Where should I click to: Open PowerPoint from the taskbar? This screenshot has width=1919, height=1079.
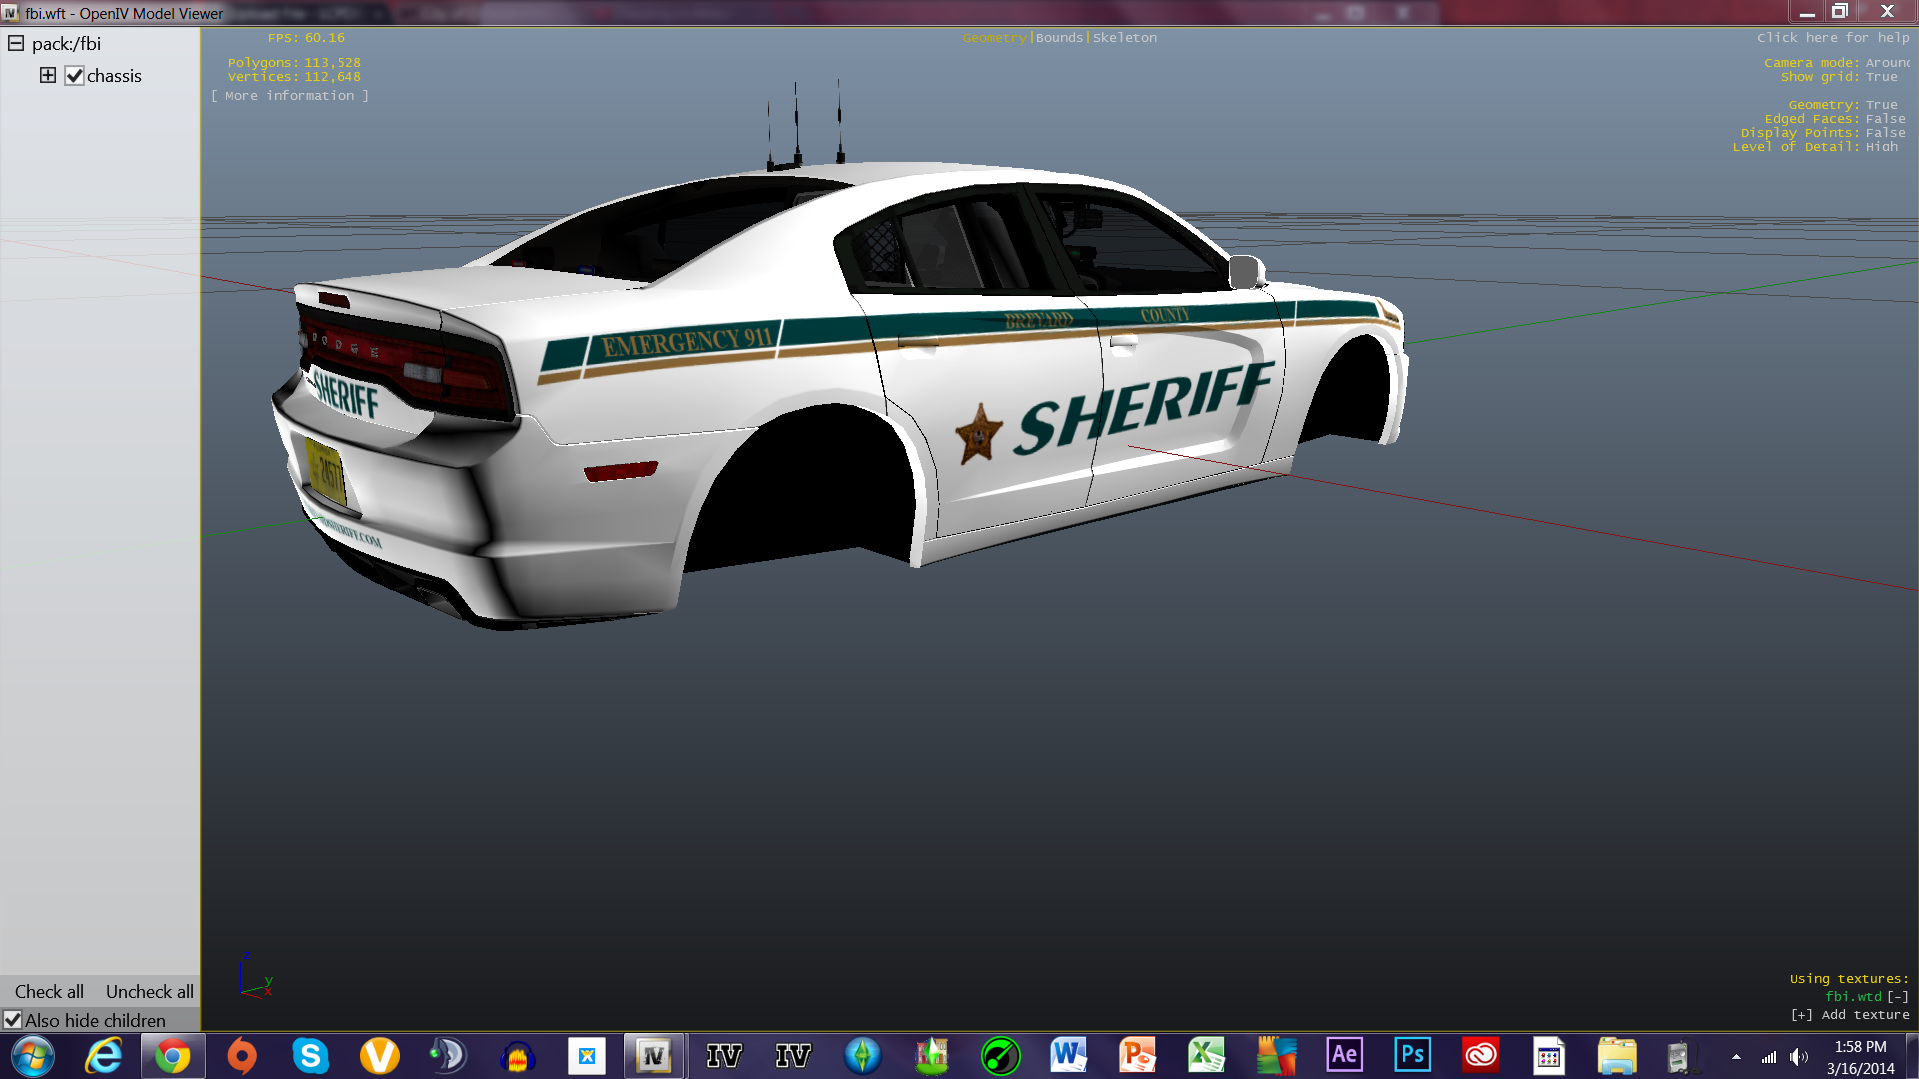click(x=1137, y=1055)
